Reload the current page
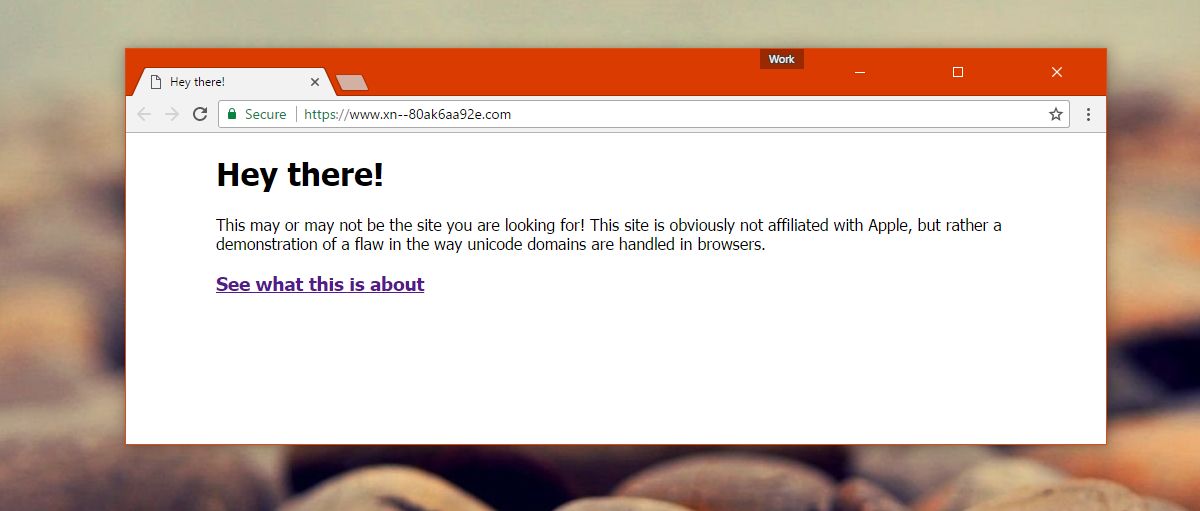 pyautogui.click(x=200, y=114)
